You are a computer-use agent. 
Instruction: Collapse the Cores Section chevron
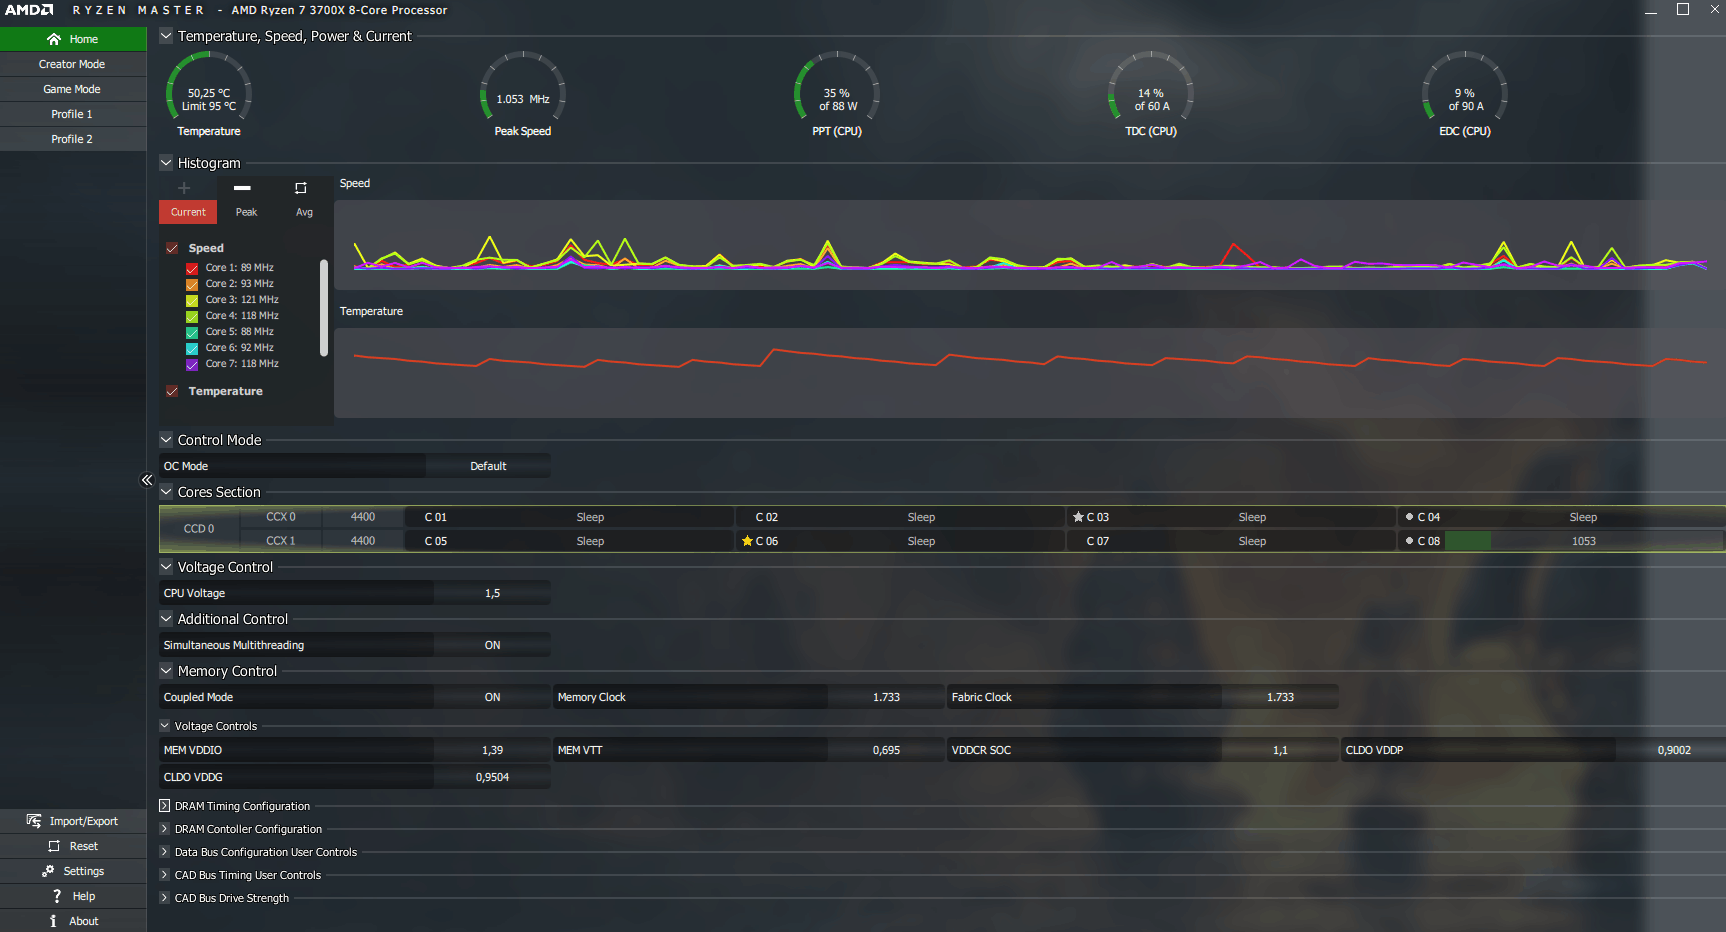[166, 492]
